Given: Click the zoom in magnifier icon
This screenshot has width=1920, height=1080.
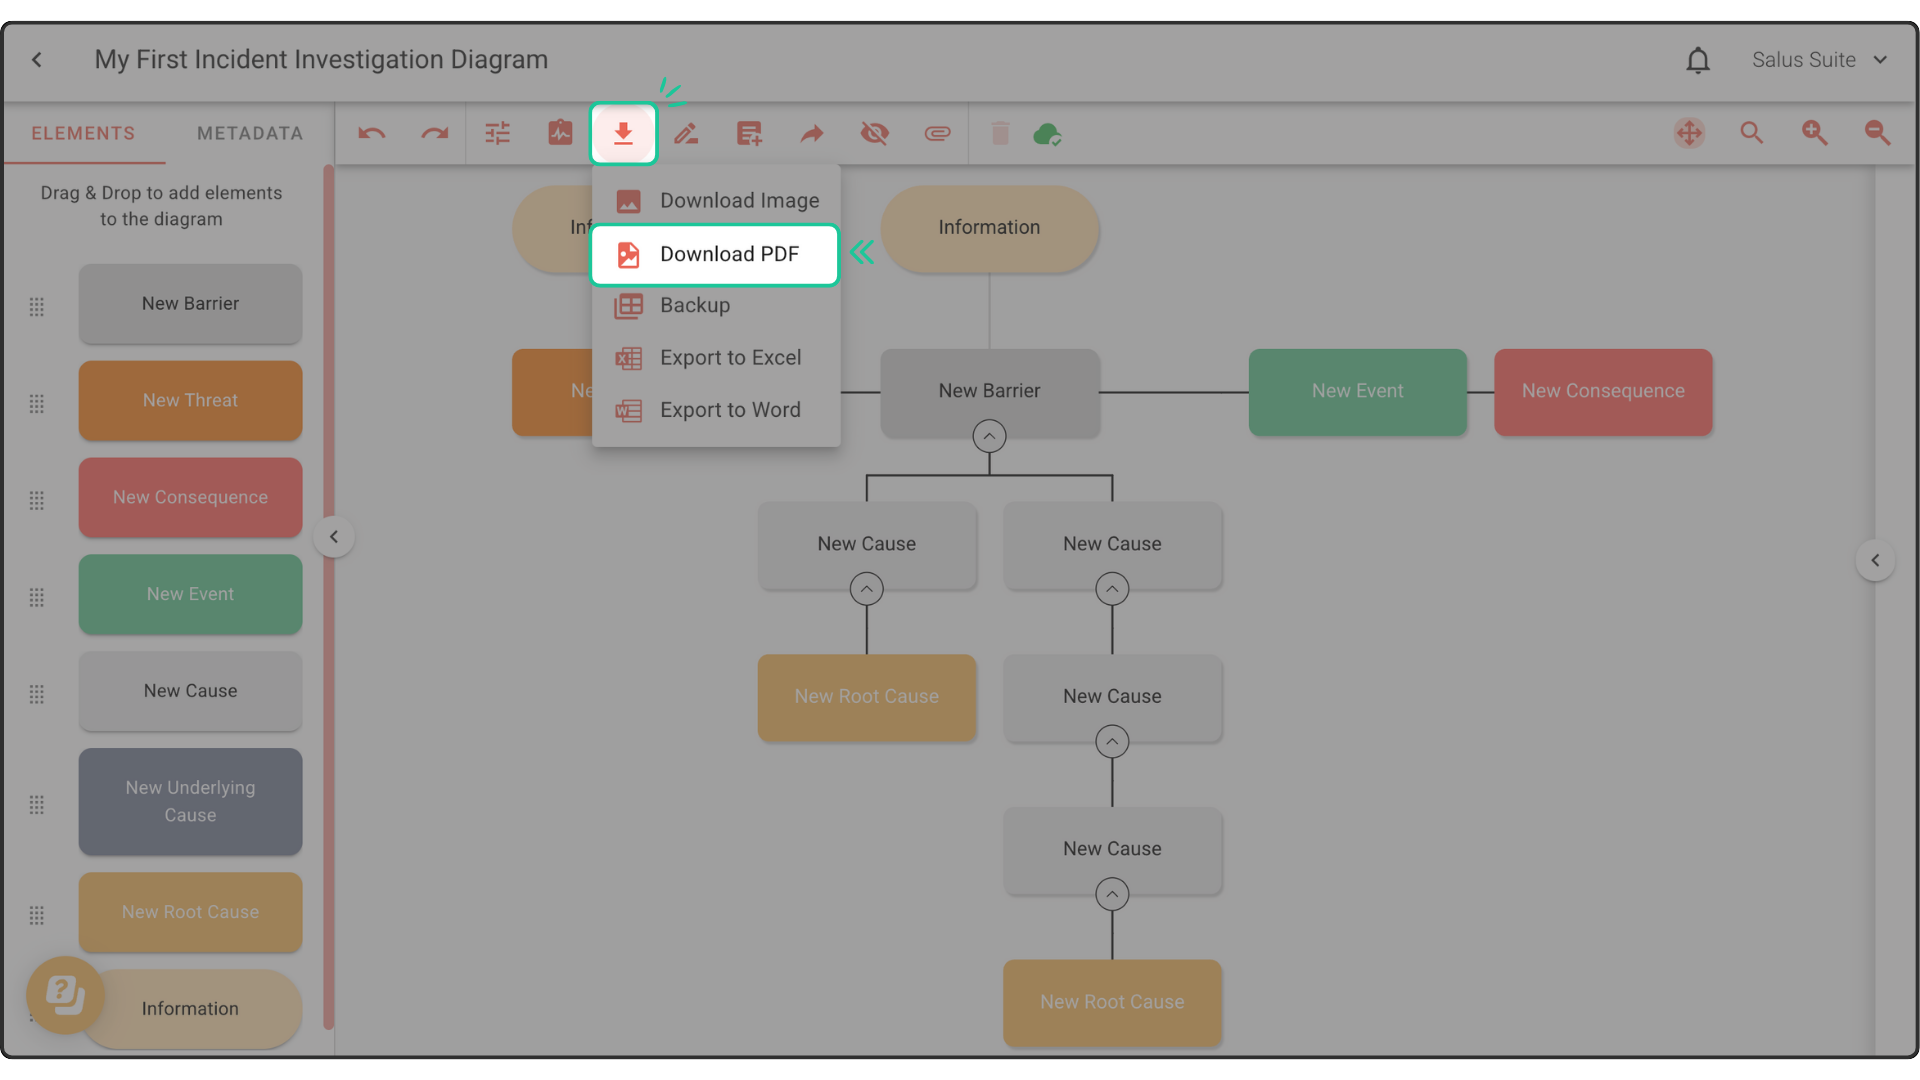Looking at the screenshot, I should click(x=1814, y=133).
